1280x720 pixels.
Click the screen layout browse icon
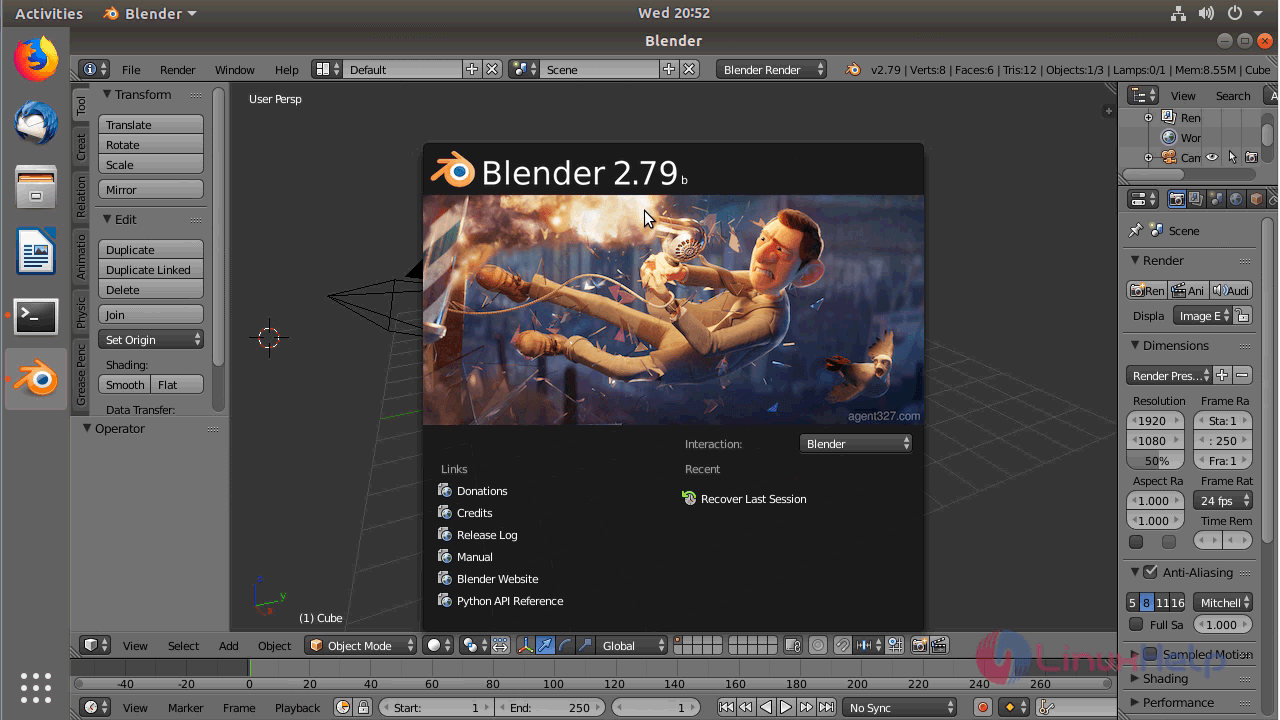click(326, 69)
